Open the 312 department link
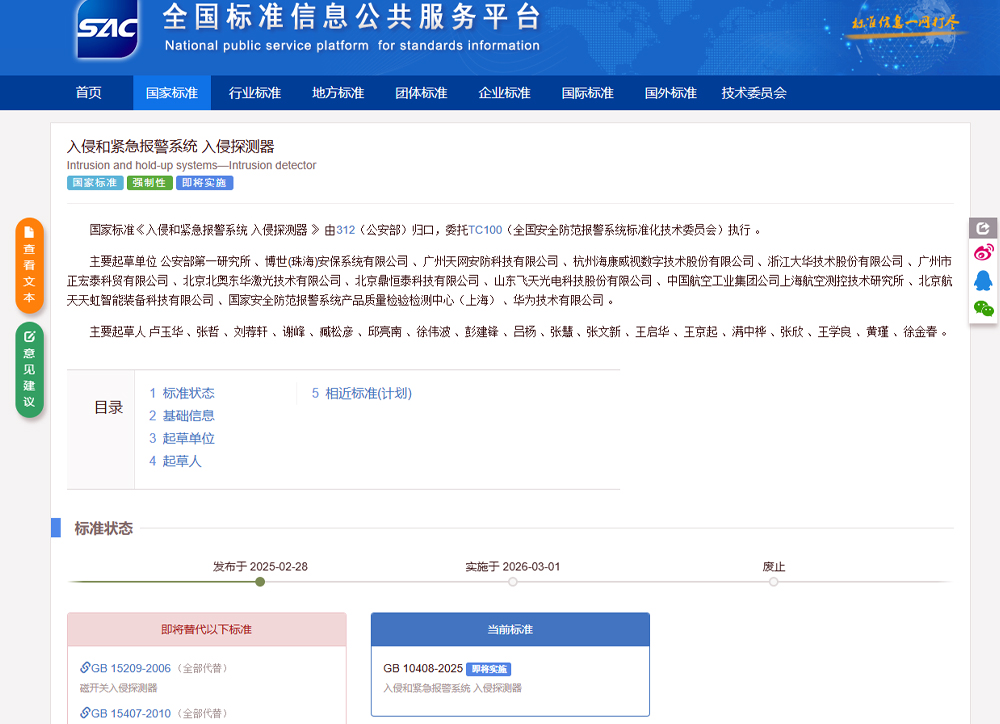Image resolution: width=1000 pixels, height=724 pixels. [346, 229]
